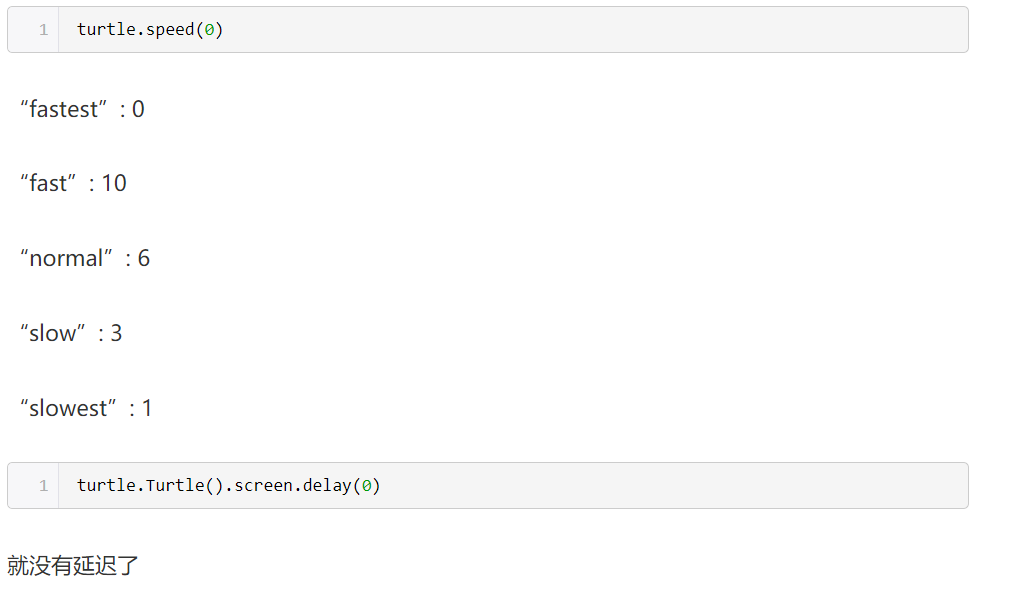Viewport: 1021px width, 606px height.
Task: Click line number 1 in first code block
Action: pyautogui.click(x=44, y=30)
